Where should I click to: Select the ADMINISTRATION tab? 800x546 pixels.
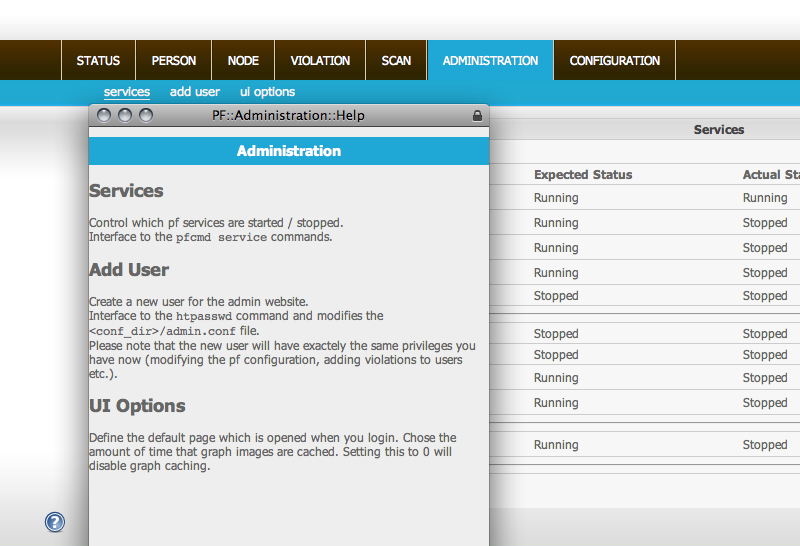[490, 61]
